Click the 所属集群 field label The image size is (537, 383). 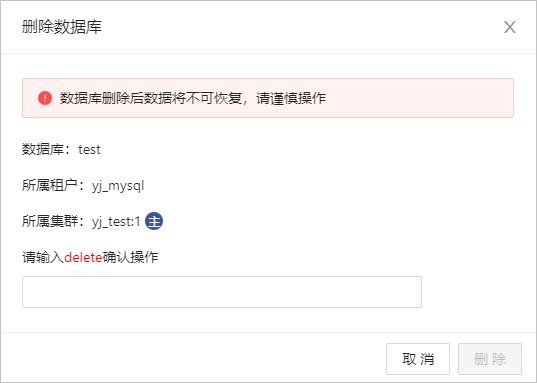50,221
